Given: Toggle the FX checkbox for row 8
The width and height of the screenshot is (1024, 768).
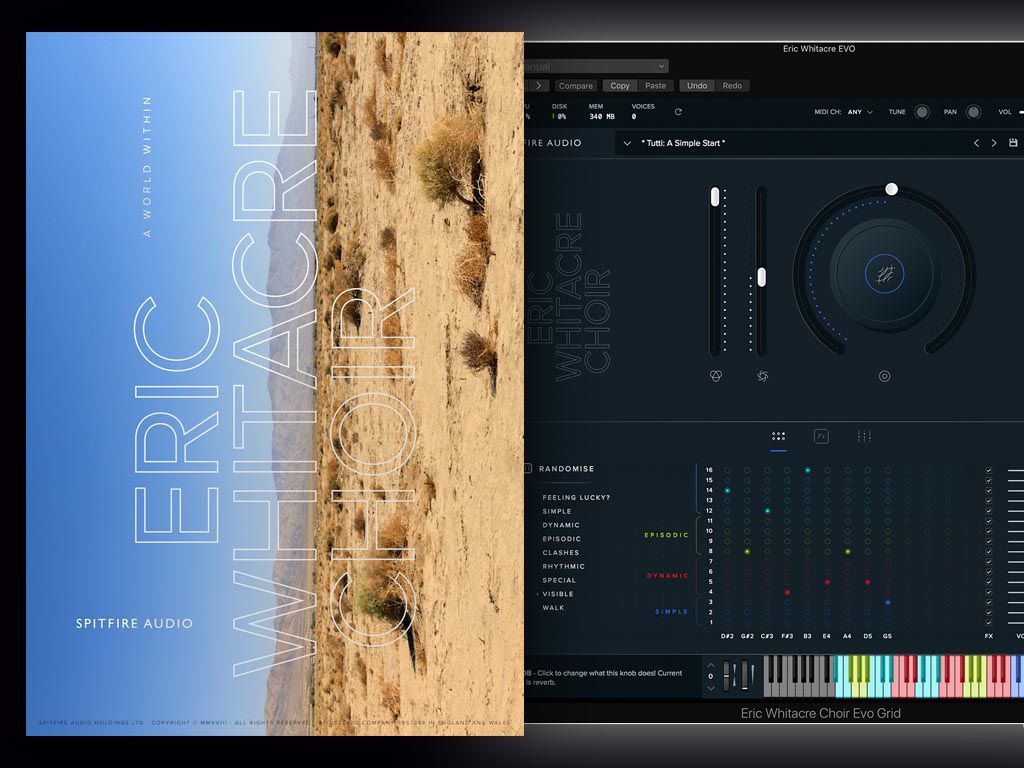Looking at the screenshot, I should [989, 551].
